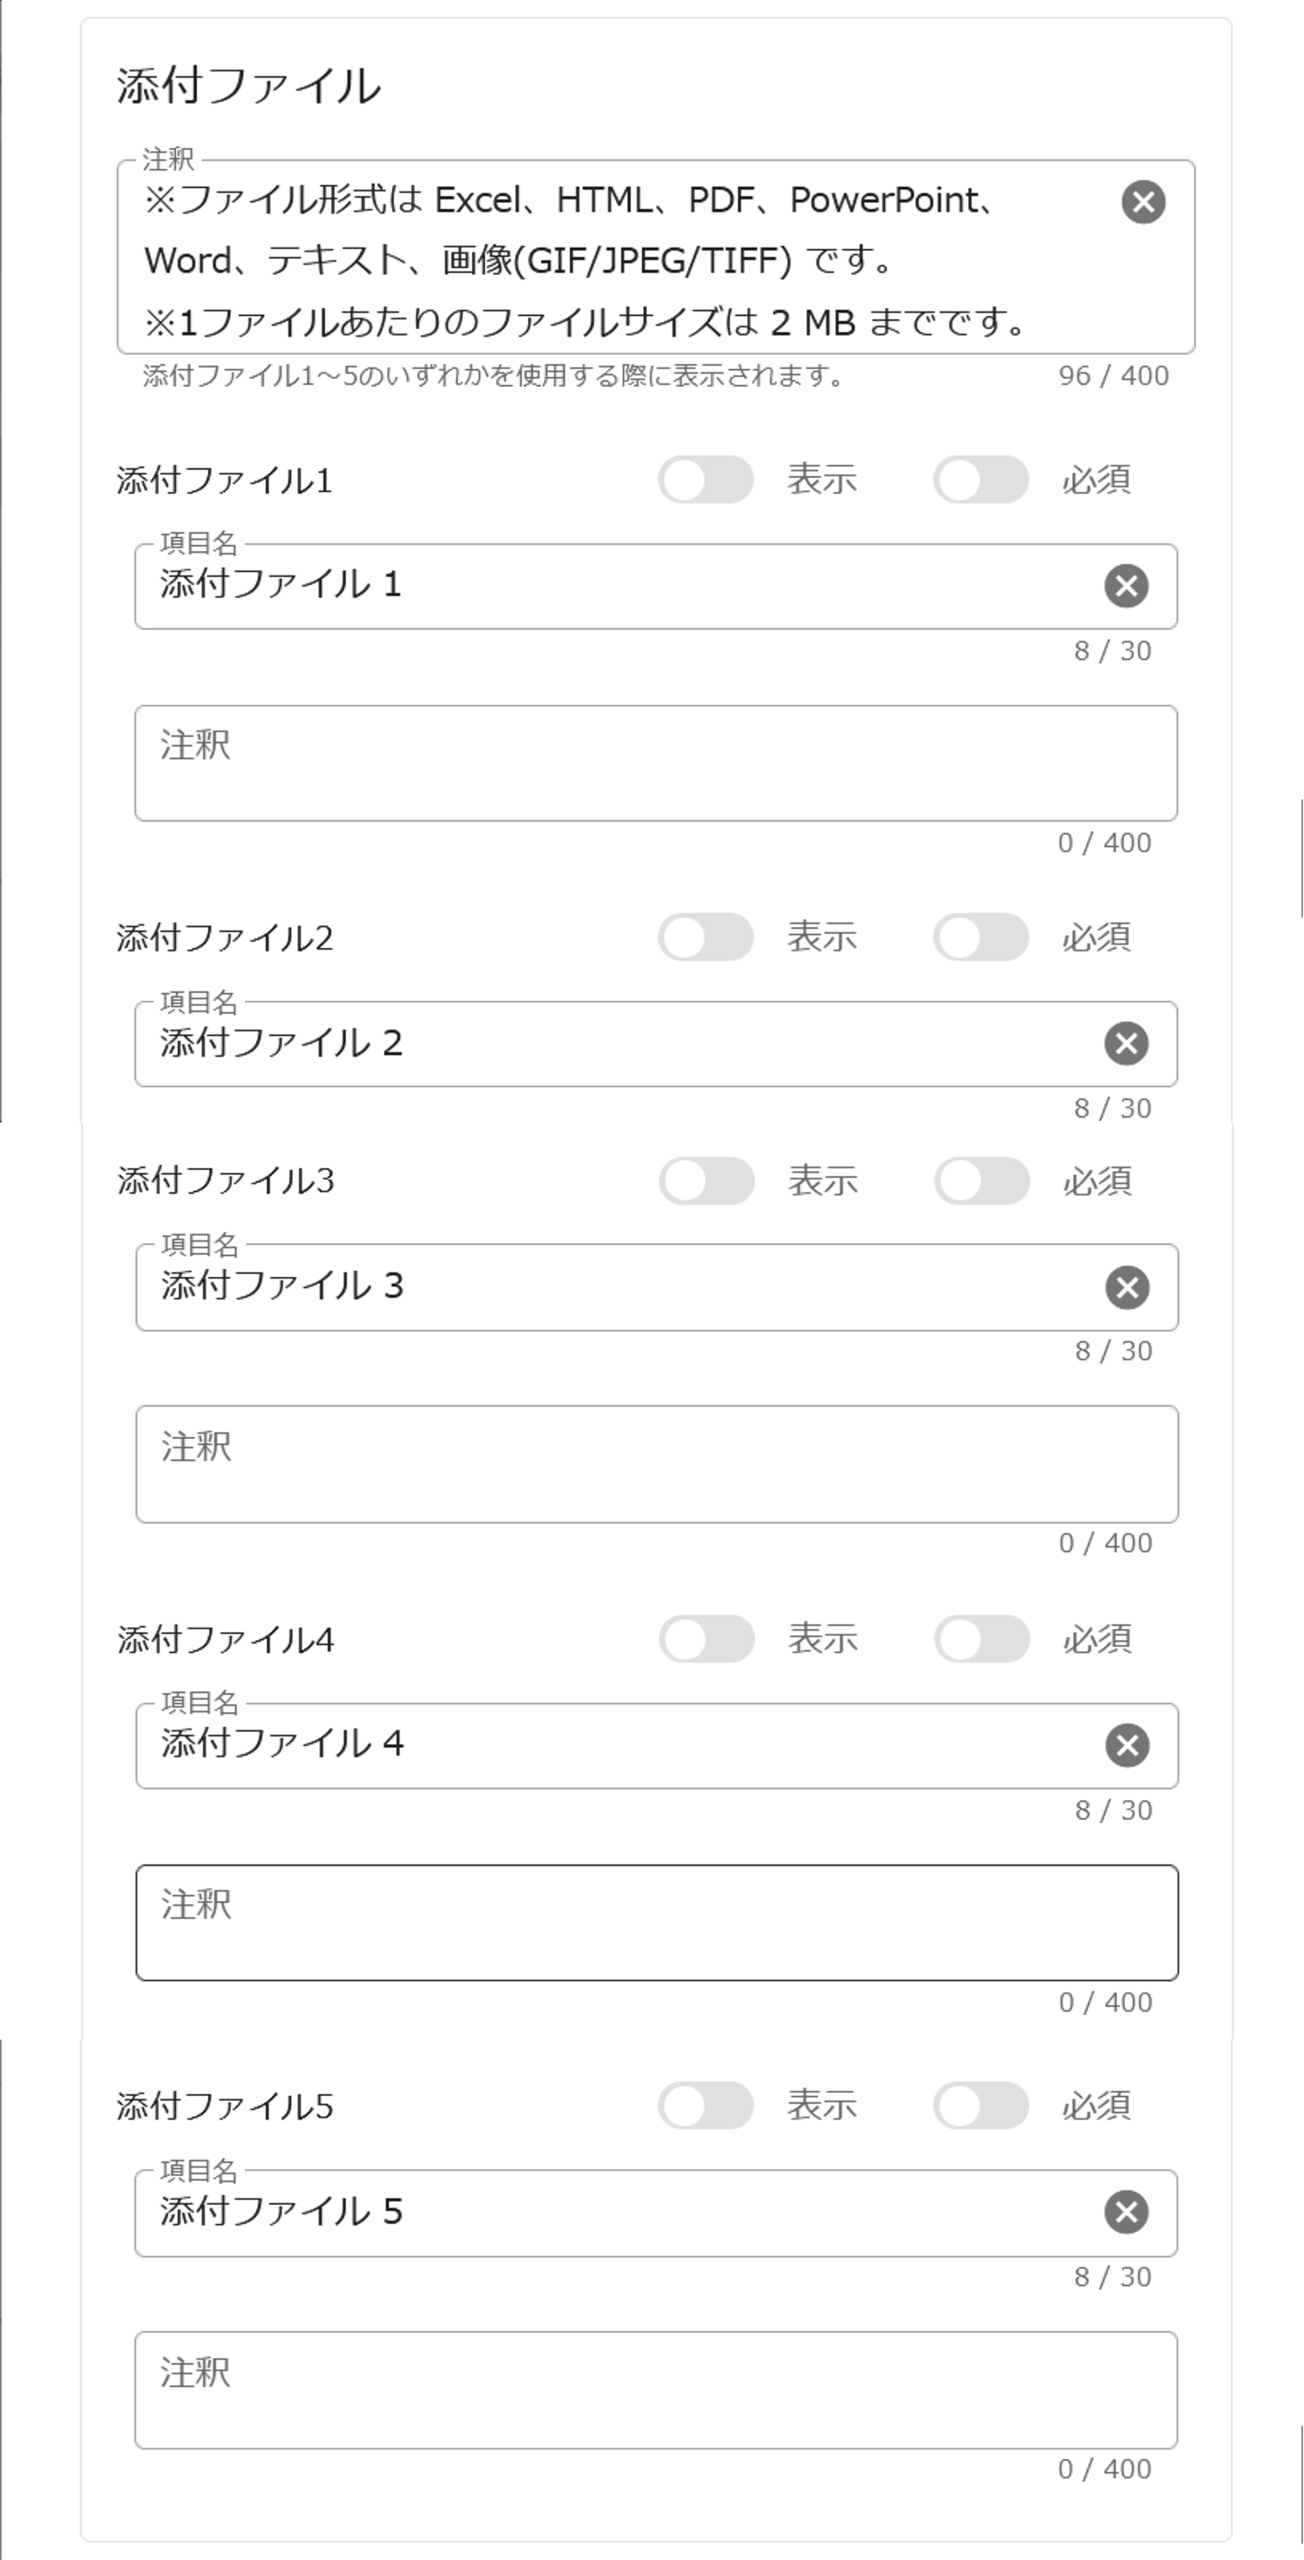
Task: Toggle 必須 for 添付ファイル5
Action: pyautogui.click(x=980, y=2106)
